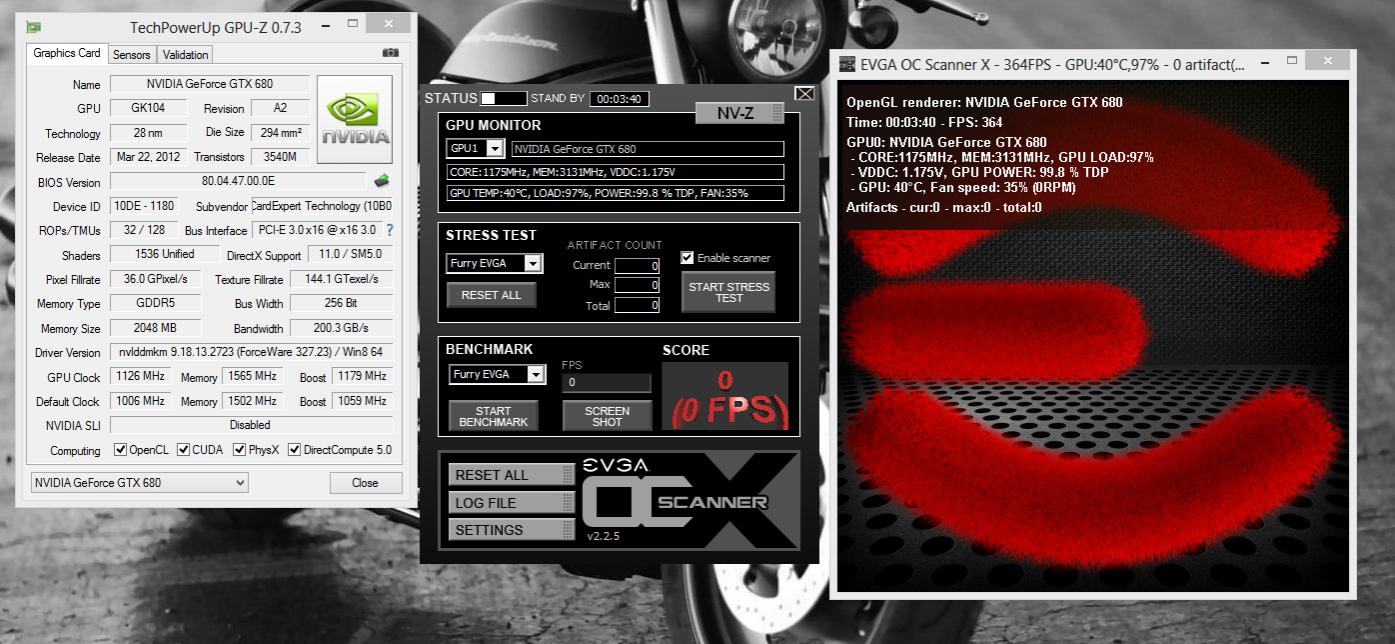This screenshot has width=1395, height=644.
Task: Click the Name field NVIDIA GeForce GTX 680
Action: click(209, 84)
